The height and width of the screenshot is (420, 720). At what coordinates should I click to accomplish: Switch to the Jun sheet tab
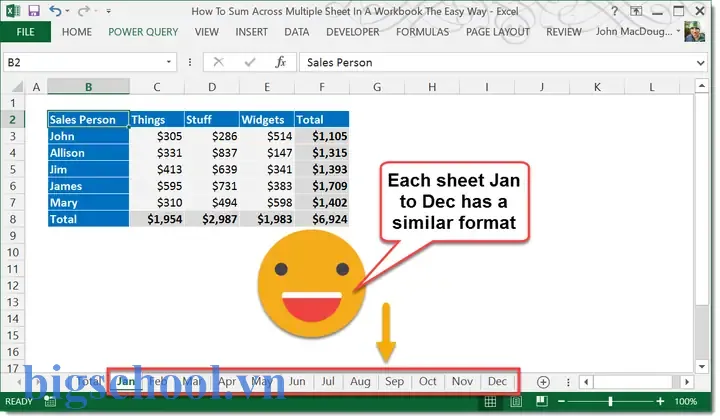click(297, 381)
